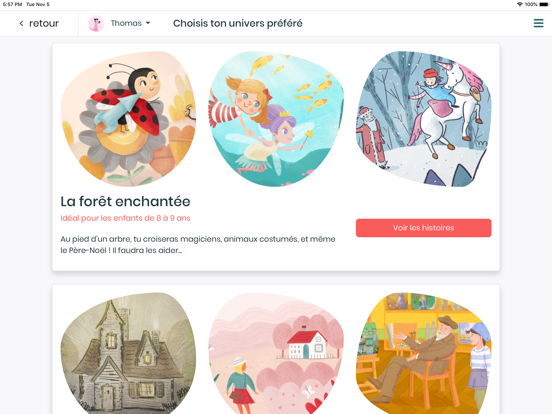552x414 pixels.
Task: Tap Thomas's pink avatar icon
Action: [96, 23]
